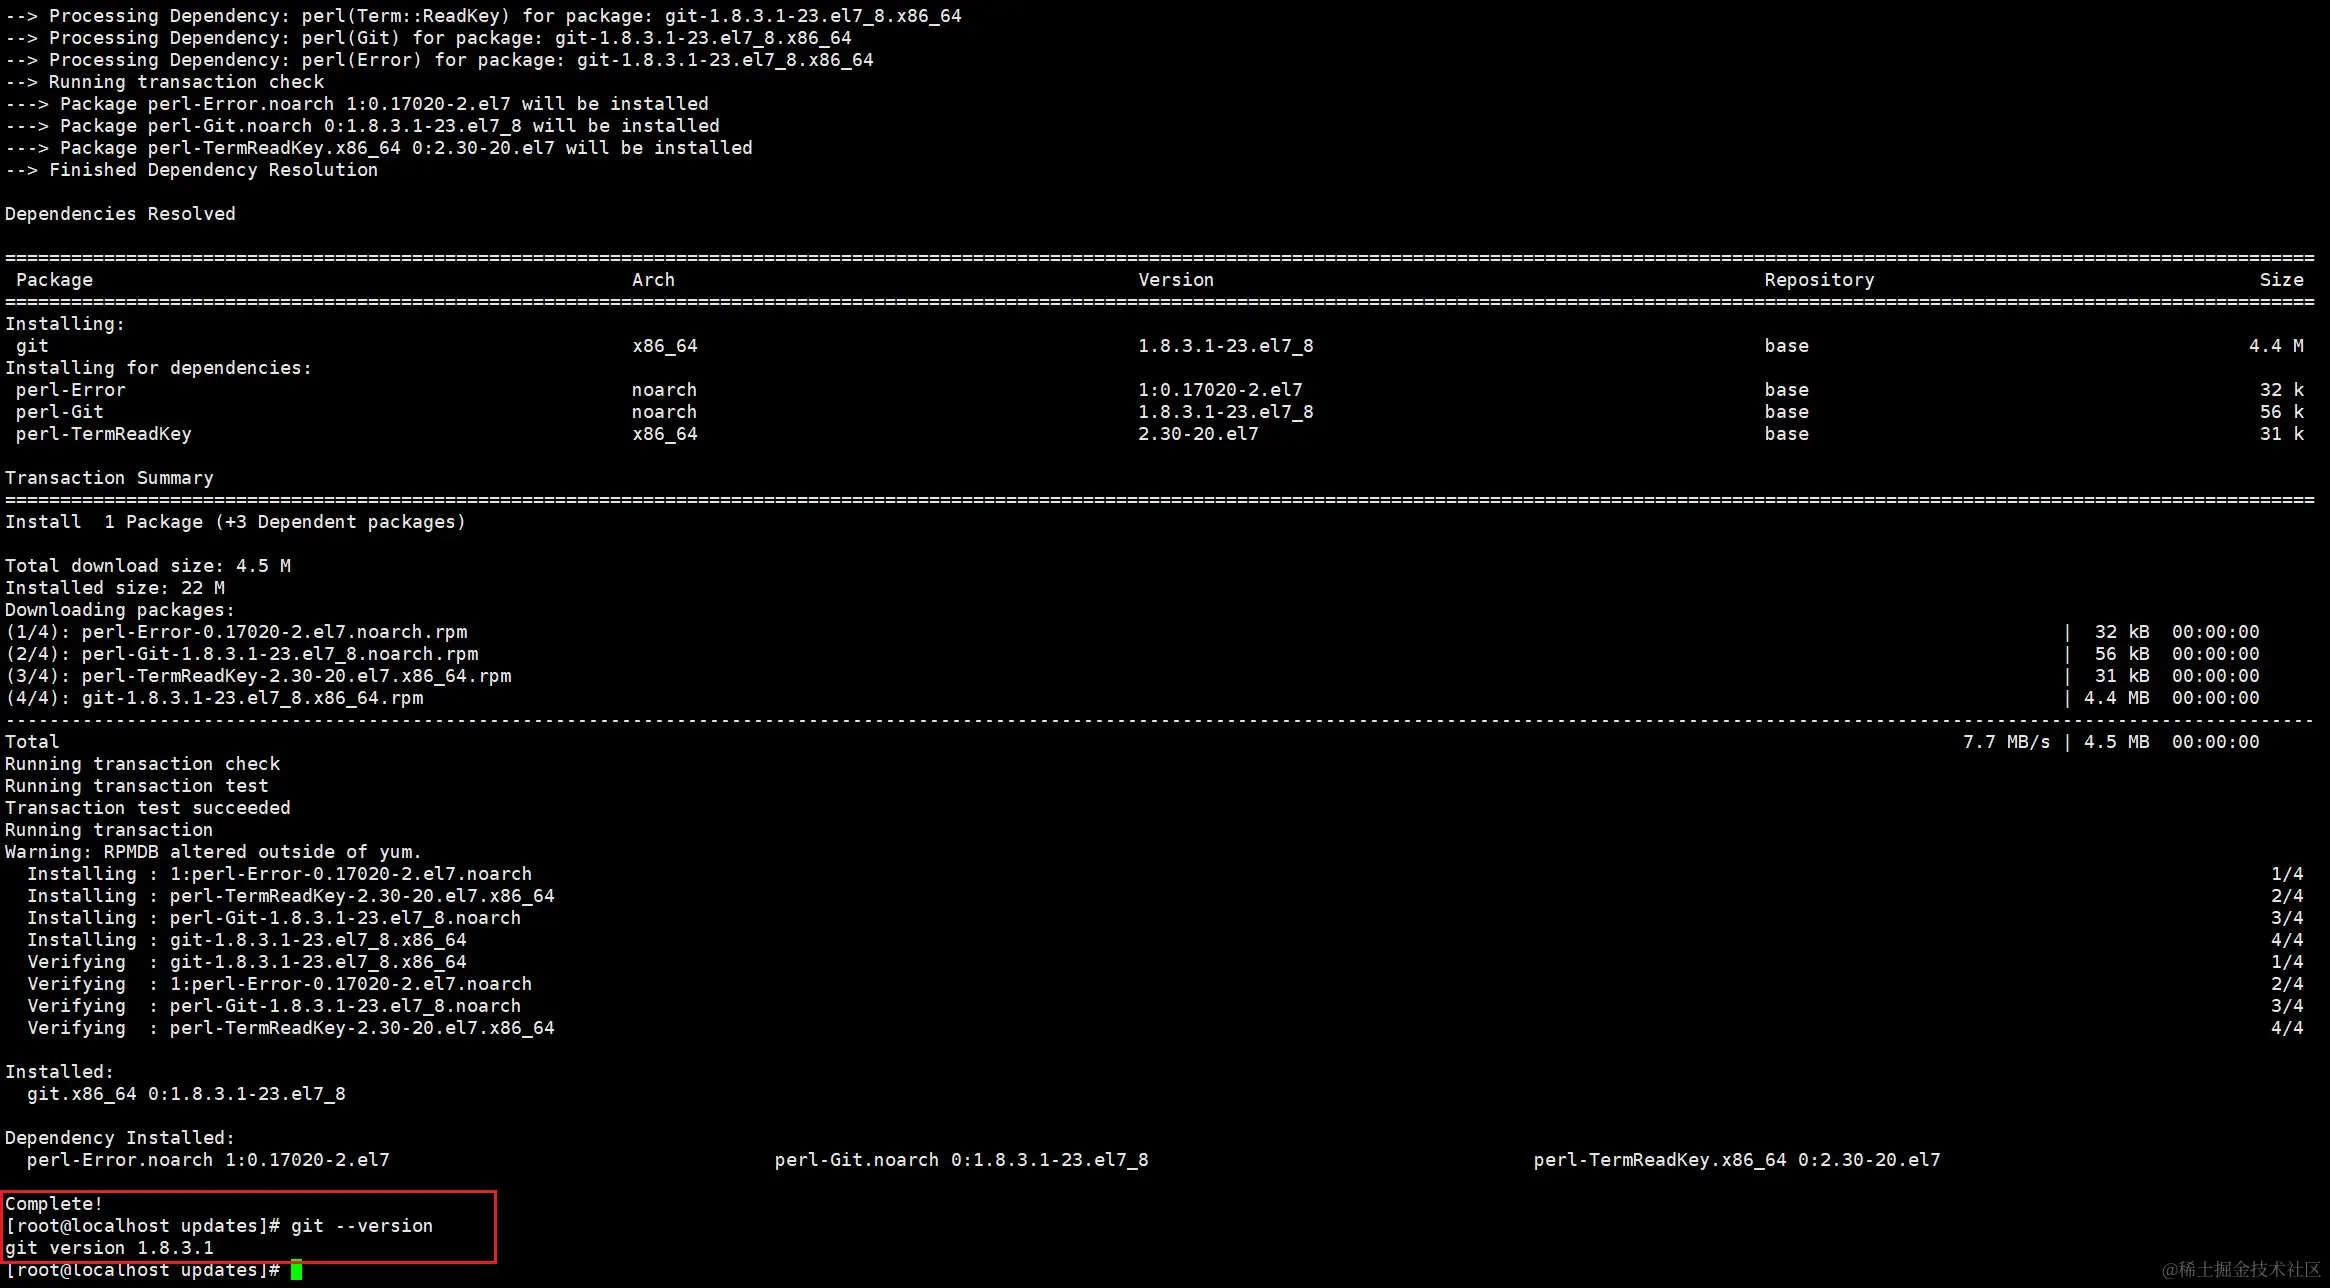Click the 'Version' column header
This screenshot has height=1288, width=2330.
pyautogui.click(x=1175, y=280)
